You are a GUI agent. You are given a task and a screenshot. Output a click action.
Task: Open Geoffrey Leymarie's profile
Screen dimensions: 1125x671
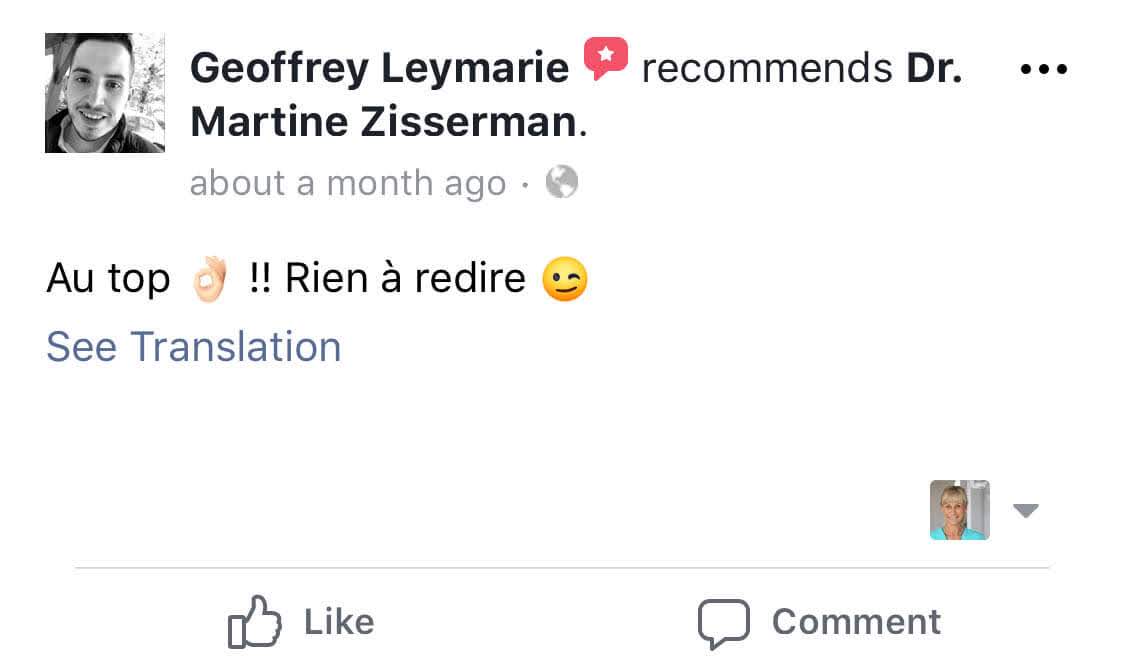380,66
